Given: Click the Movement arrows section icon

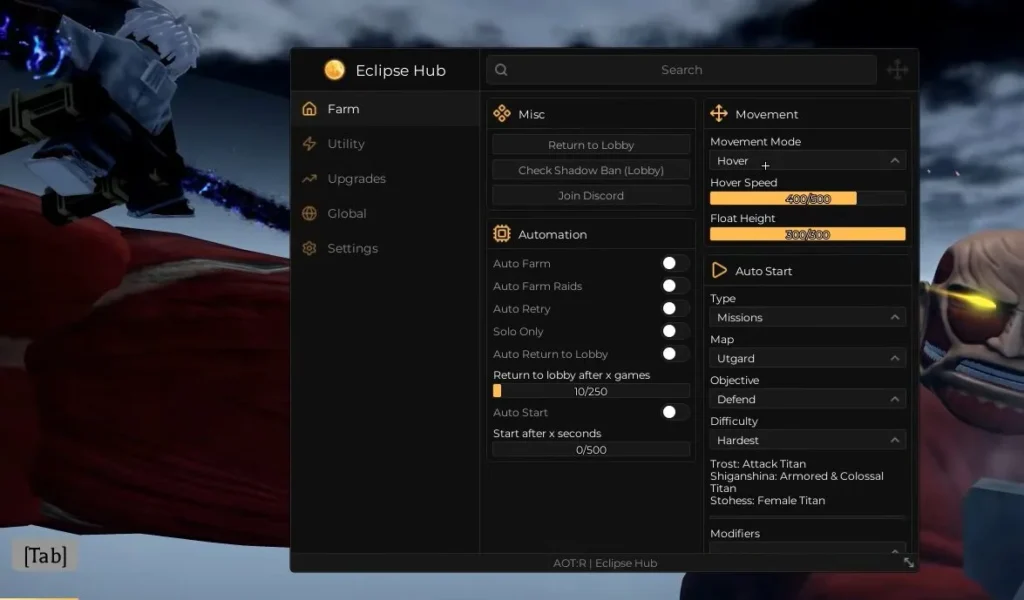Looking at the screenshot, I should (x=719, y=114).
